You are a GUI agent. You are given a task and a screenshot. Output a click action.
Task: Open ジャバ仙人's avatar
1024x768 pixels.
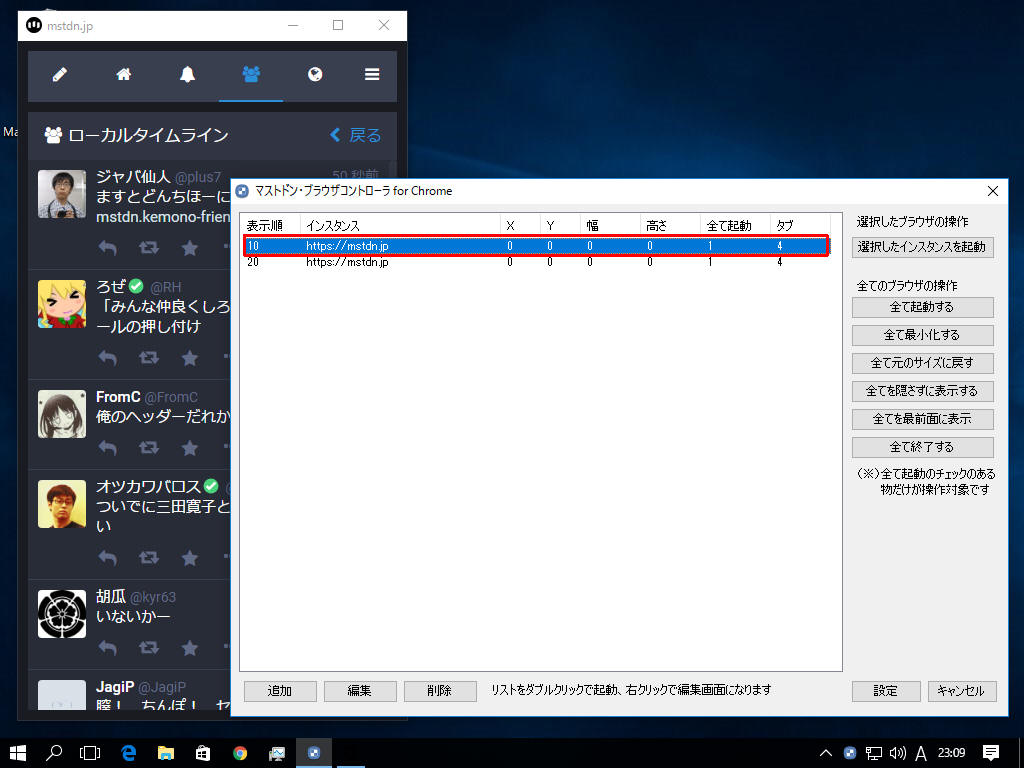pos(62,194)
